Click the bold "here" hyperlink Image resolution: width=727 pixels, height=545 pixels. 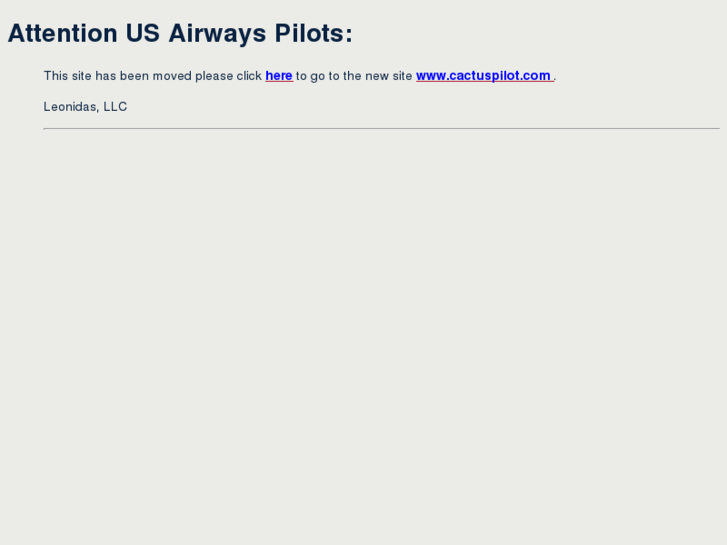[x=279, y=76]
